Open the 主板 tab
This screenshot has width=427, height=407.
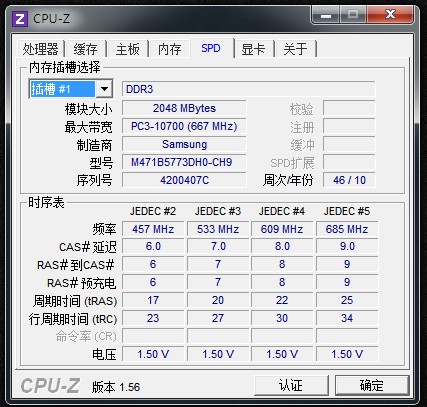pyautogui.click(x=128, y=49)
